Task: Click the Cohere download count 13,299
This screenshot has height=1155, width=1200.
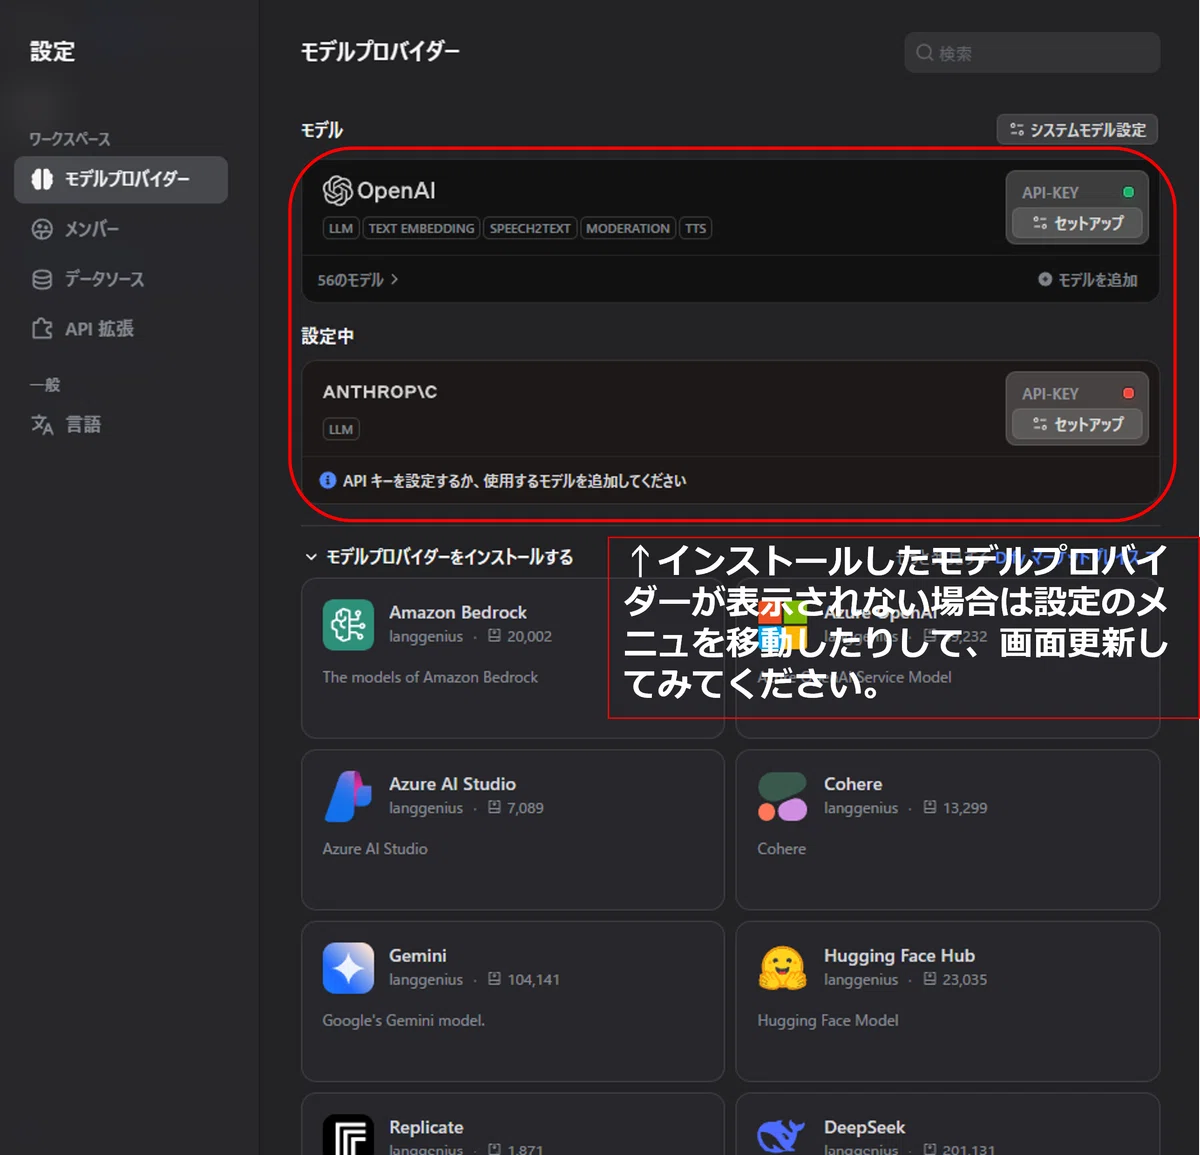Action: click(964, 808)
